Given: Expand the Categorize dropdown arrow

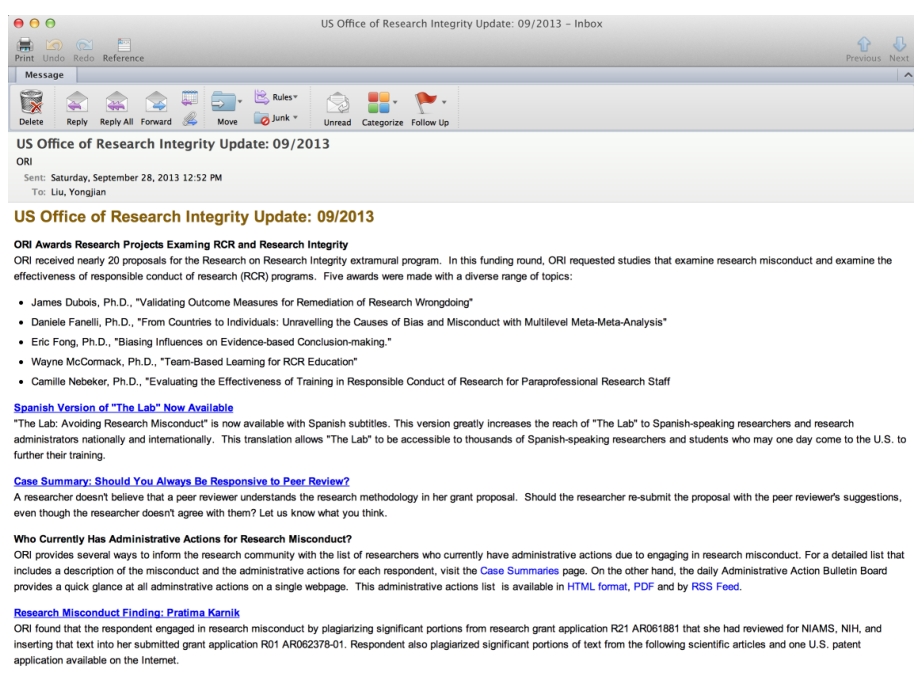Looking at the screenshot, I should click(395, 102).
